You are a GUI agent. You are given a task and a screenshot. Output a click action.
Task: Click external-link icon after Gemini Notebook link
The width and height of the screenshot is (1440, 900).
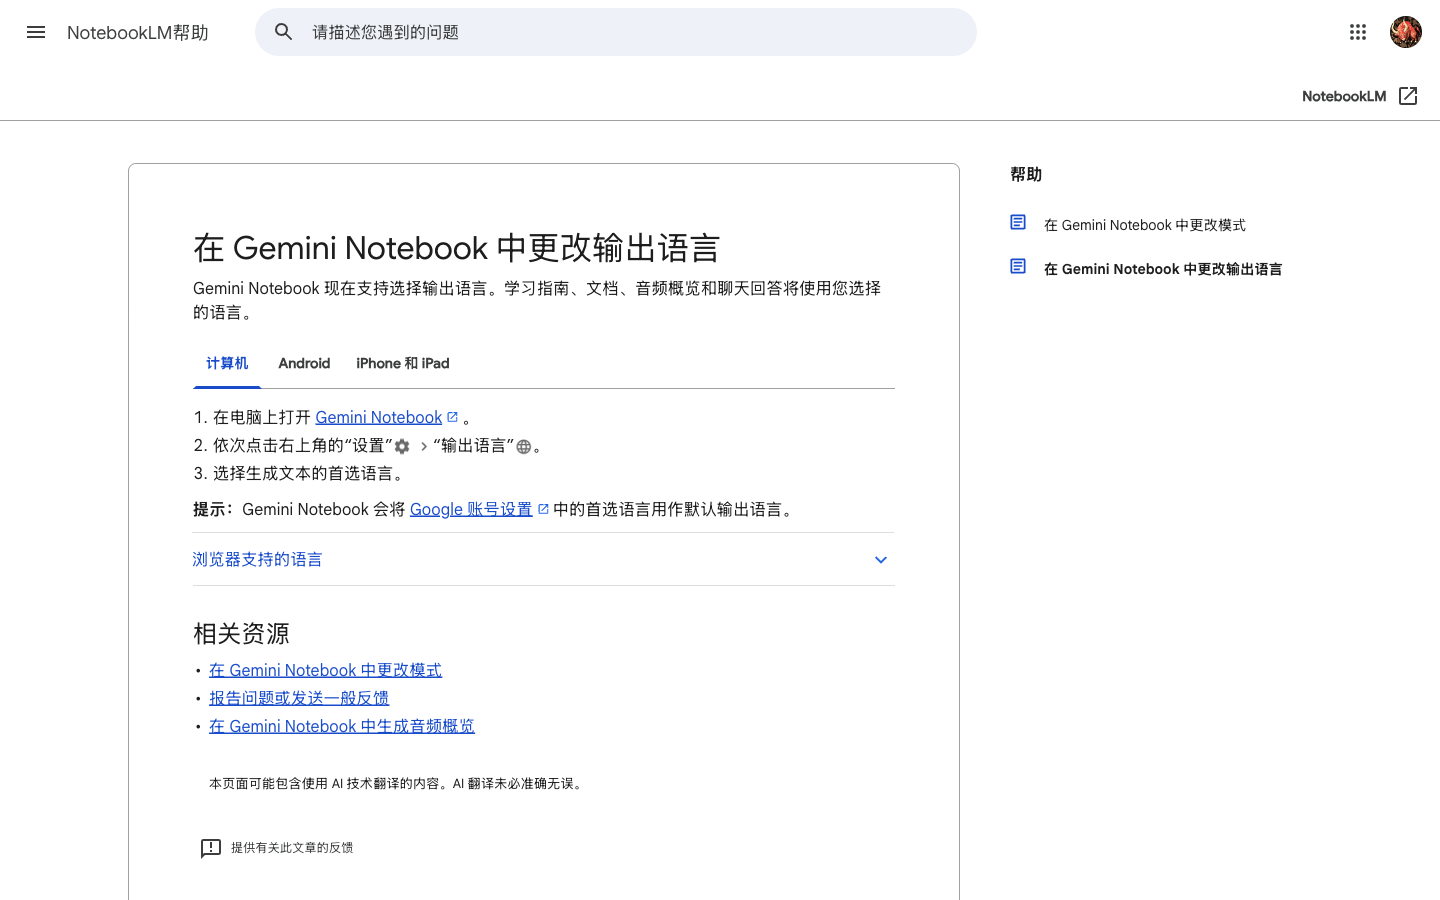point(452,417)
